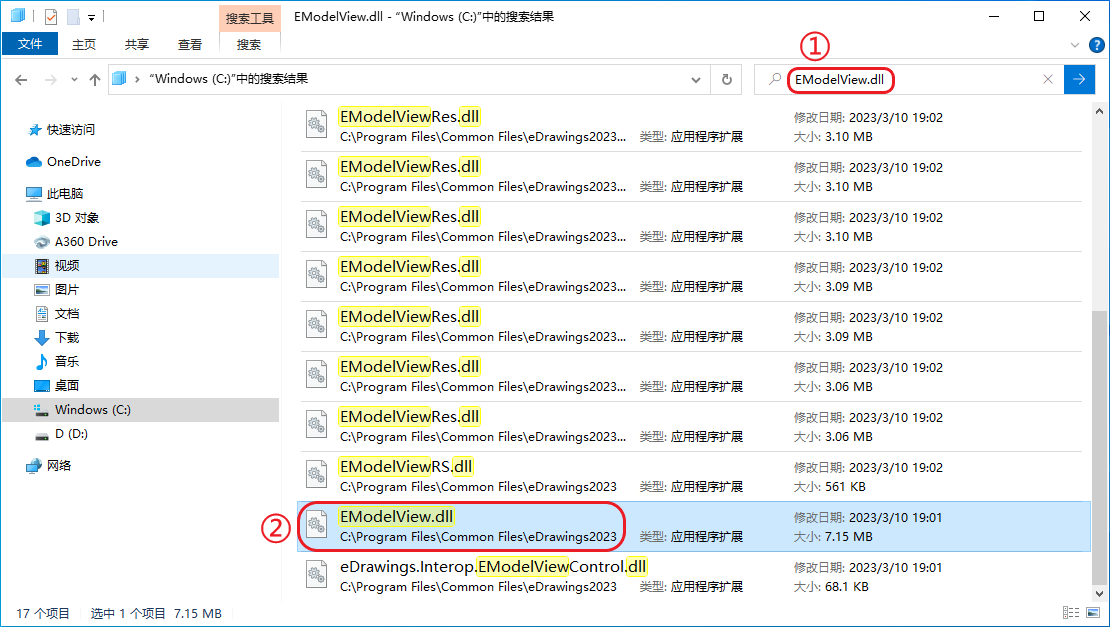Select the 搜索工具 contextual tab header
This screenshot has height=627, width=1110.
point(249,18)
